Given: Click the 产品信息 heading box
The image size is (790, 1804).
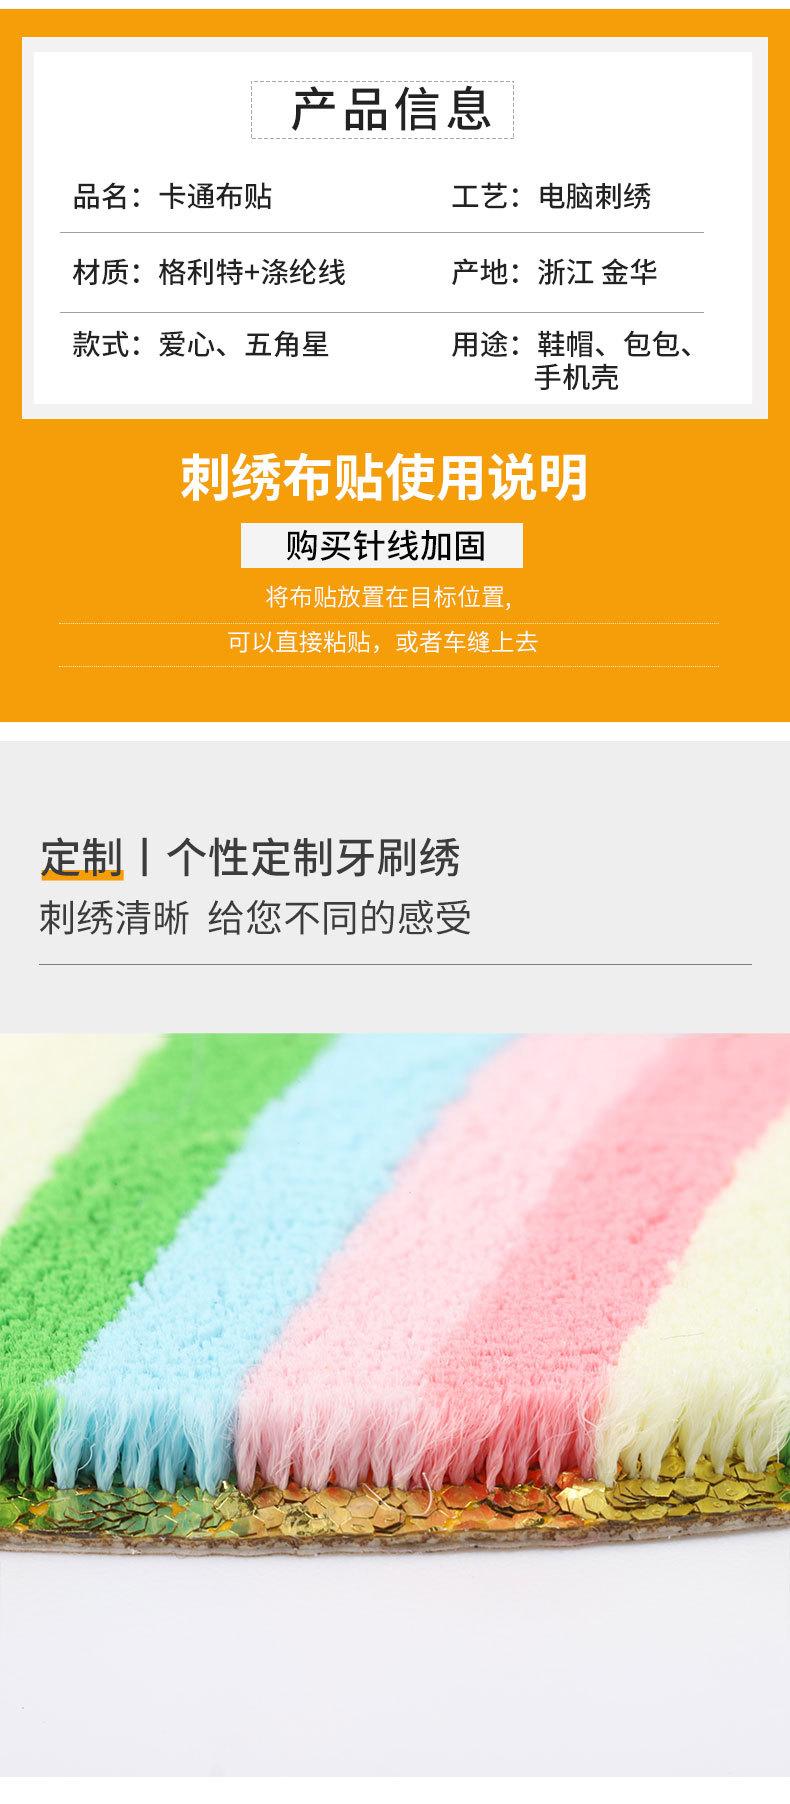Looking at the screenshot, I should coord(382,110).
